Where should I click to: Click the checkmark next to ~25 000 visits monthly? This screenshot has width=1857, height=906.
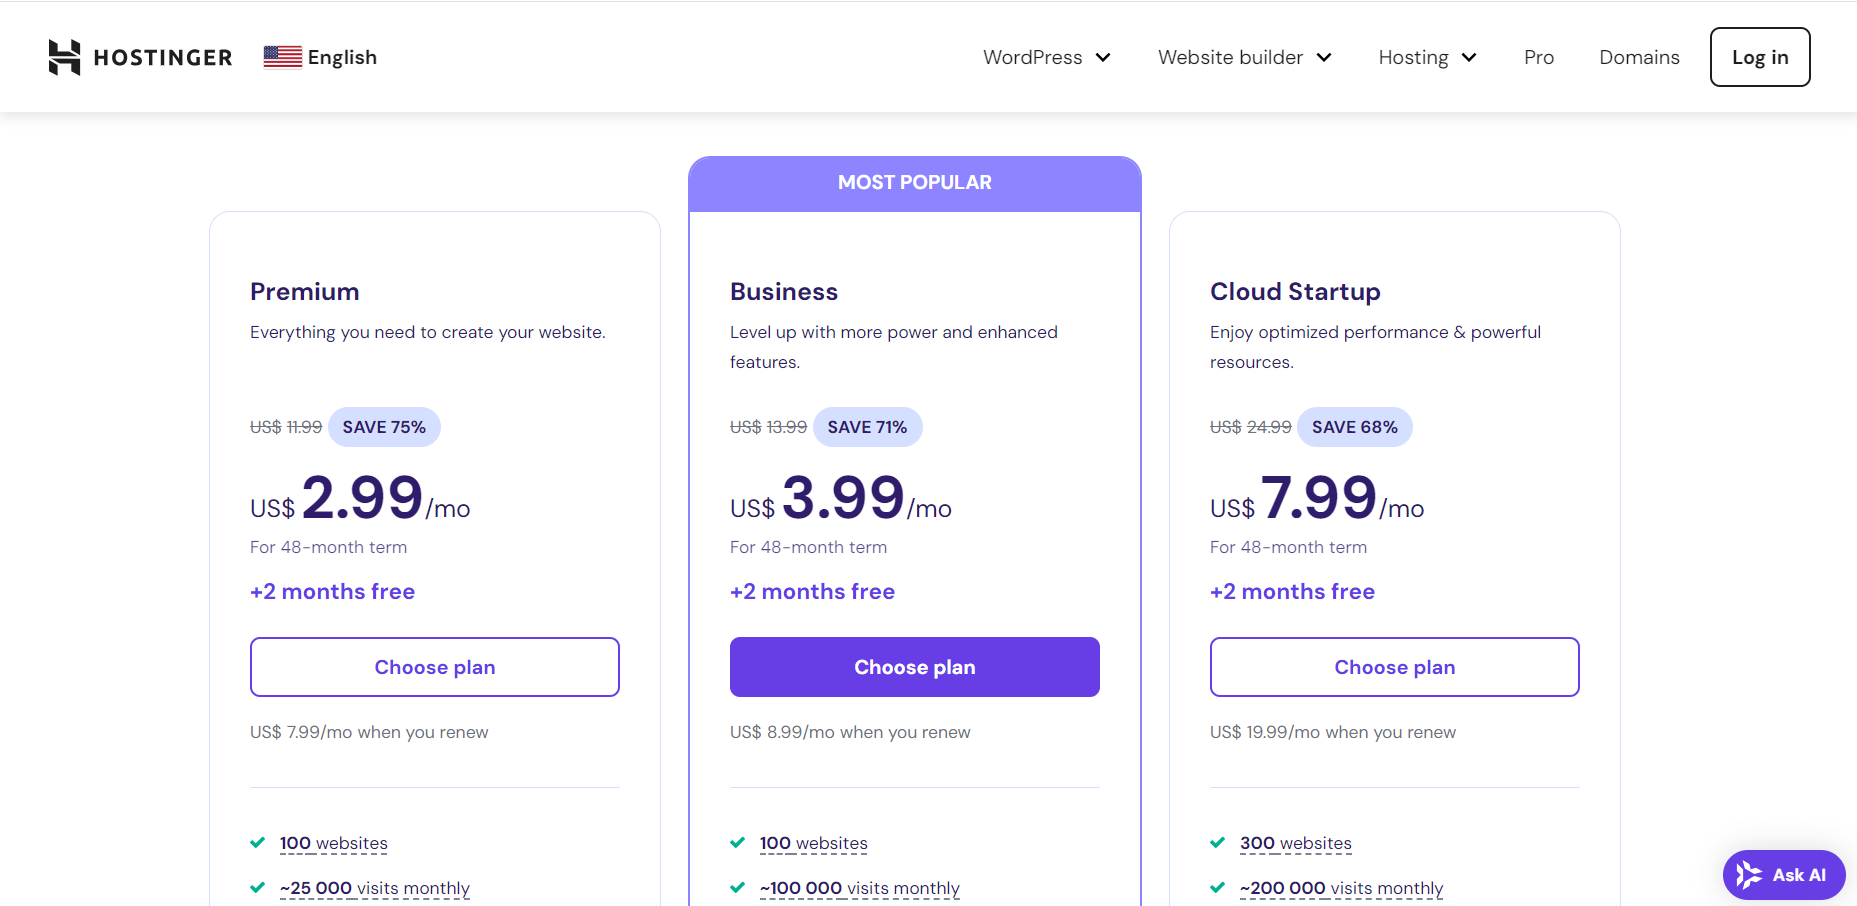coord(257,887)
